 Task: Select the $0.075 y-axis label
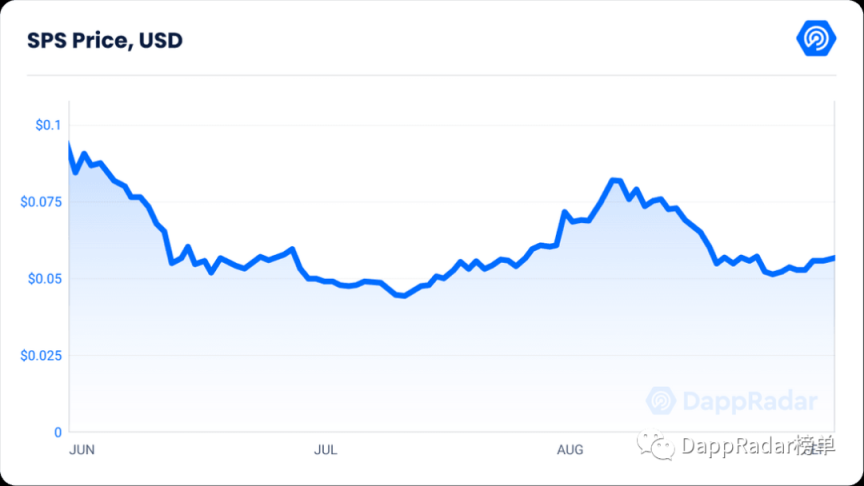point(41,202)
